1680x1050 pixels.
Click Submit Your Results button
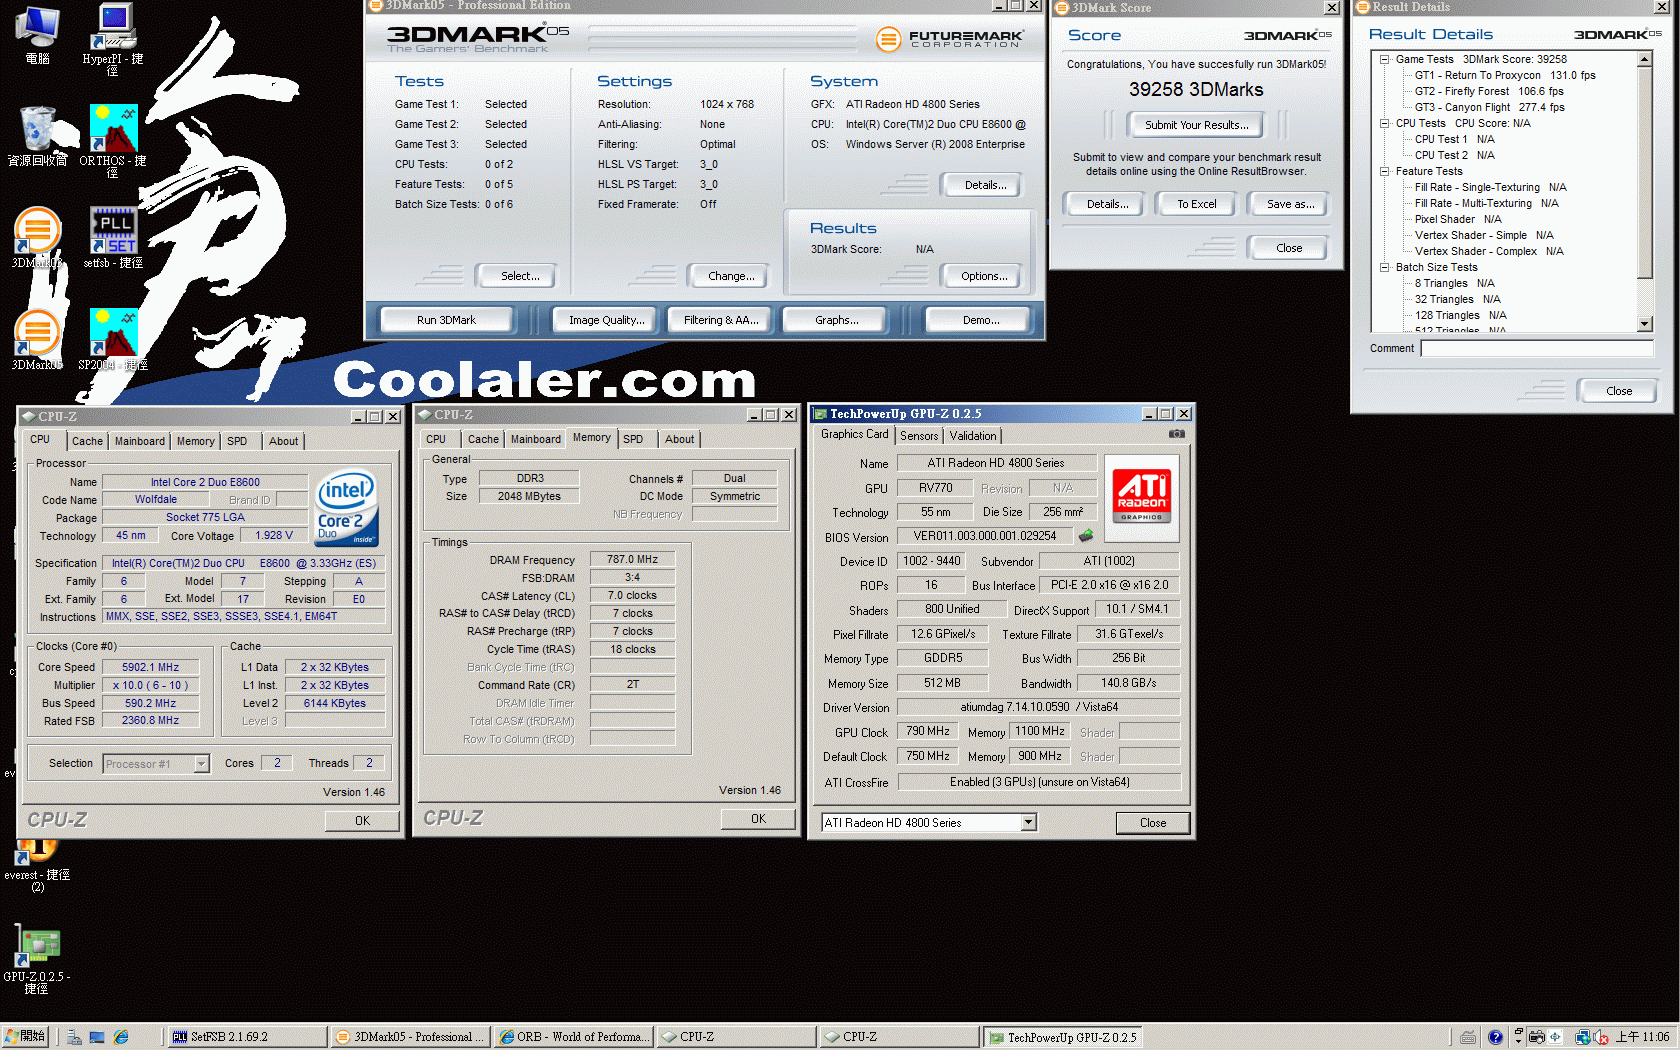(x=1196, y=125)
